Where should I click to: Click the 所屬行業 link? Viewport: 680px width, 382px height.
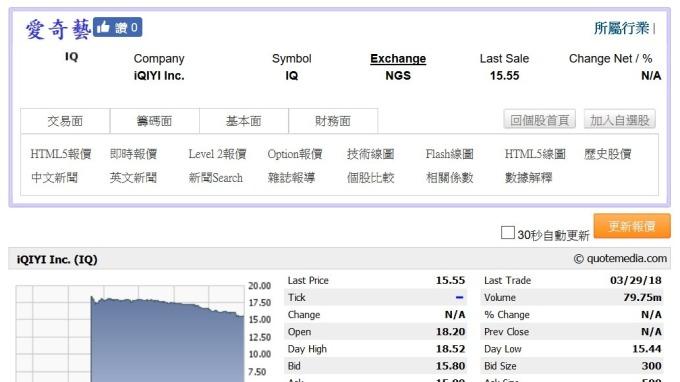[x=621, y=28]
